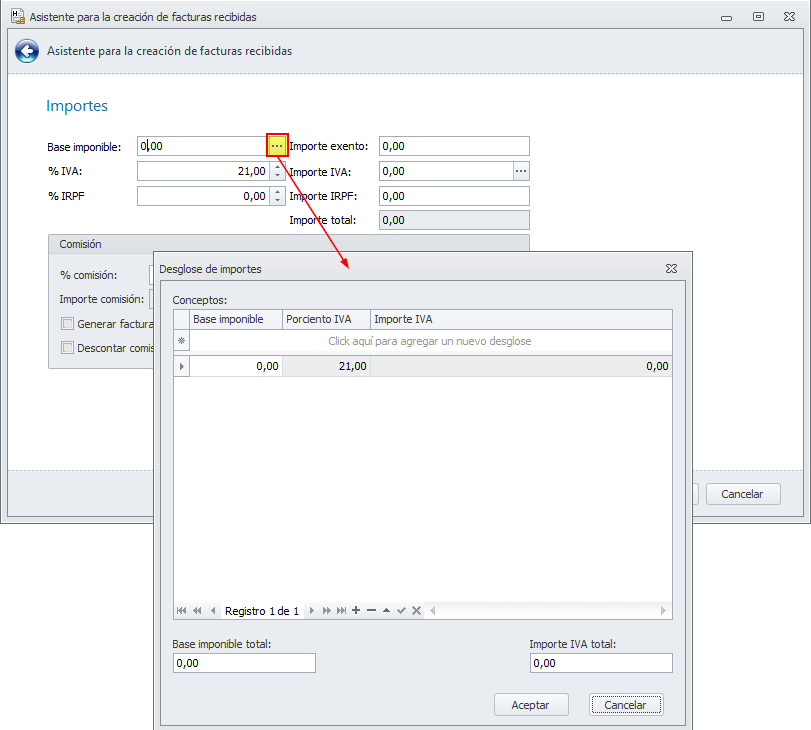The height and width of the screenshot is (730, 811).
Task: Maximize the wizard window
Action: point(758,17)
